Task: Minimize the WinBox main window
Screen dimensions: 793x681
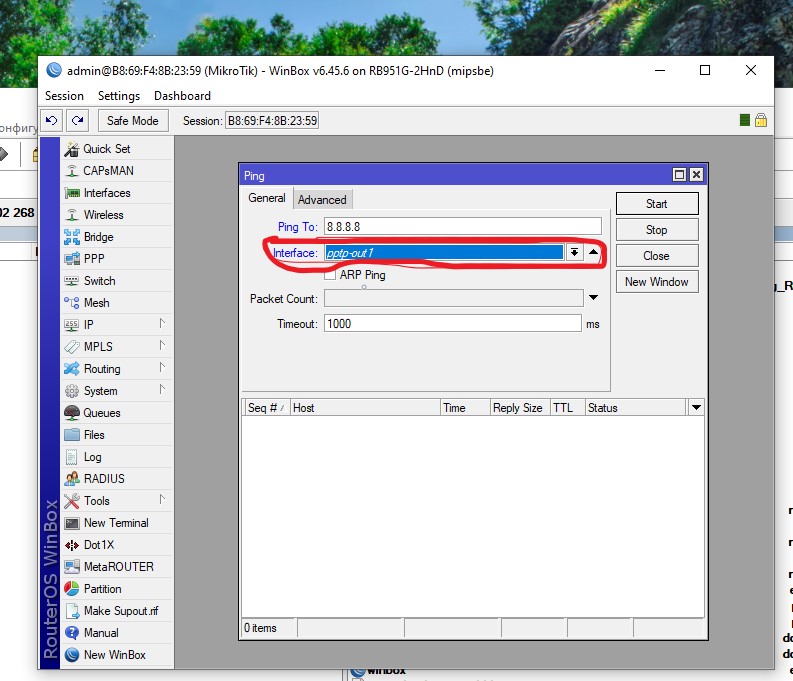Action: tap(659, 70)
